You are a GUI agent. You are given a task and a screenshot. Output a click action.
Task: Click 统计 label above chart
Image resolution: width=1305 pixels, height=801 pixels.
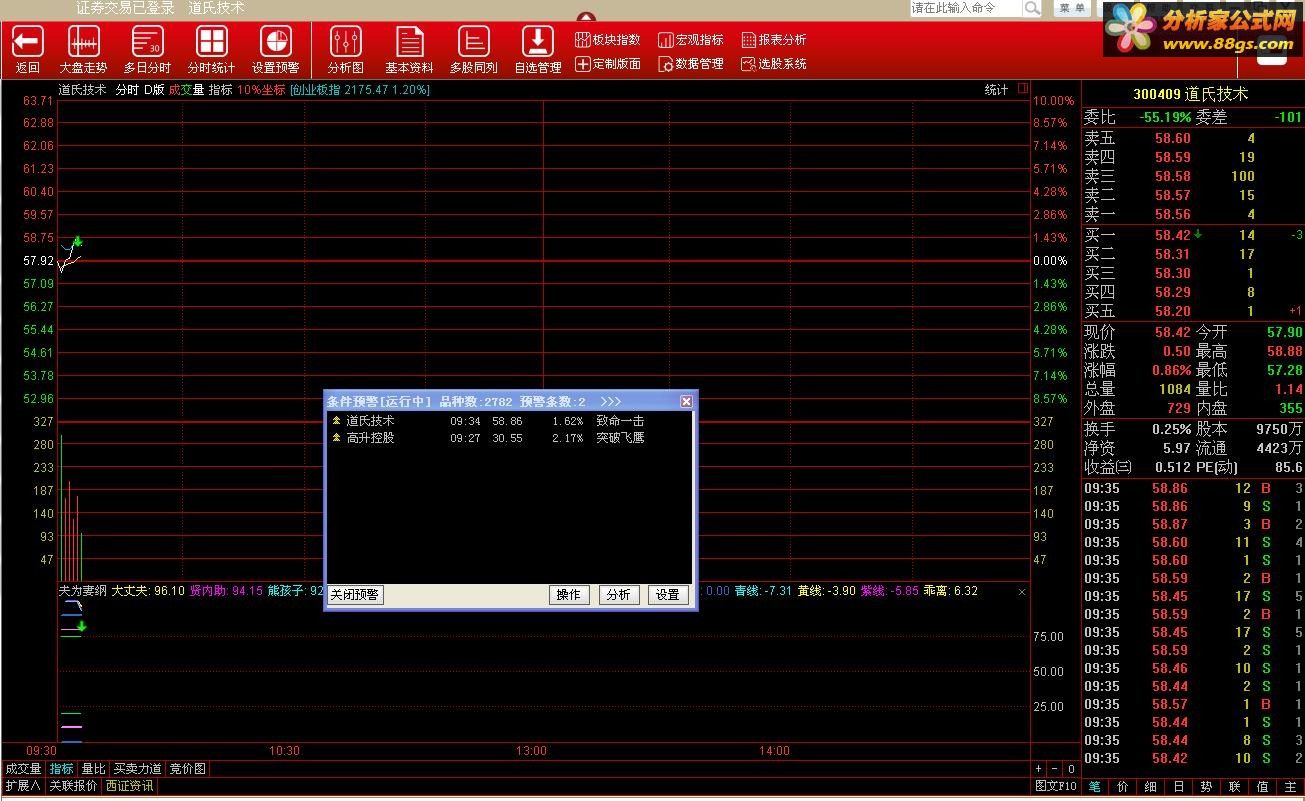point(996,90)
